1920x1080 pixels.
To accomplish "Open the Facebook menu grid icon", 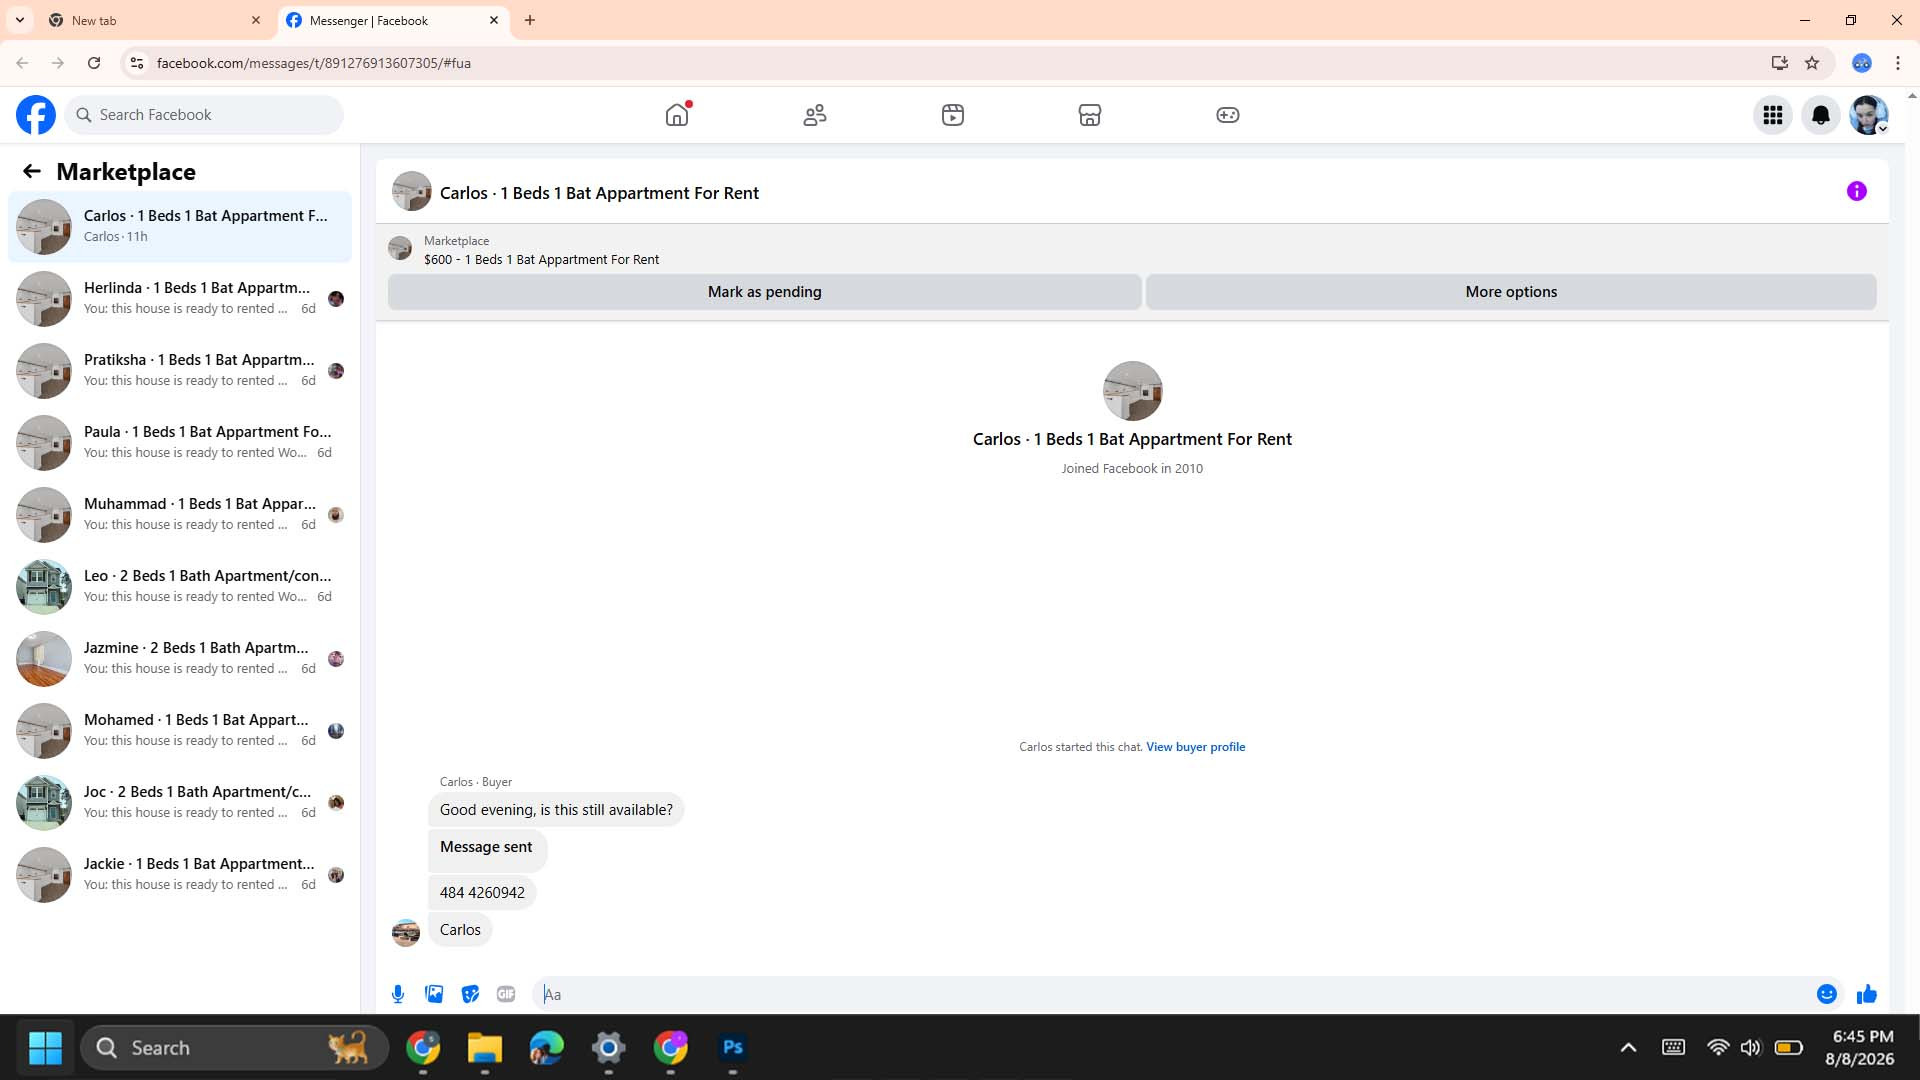I will 1773,115.
